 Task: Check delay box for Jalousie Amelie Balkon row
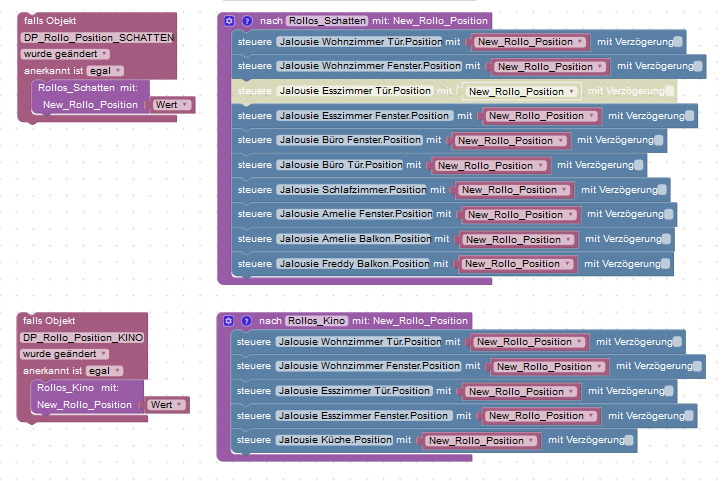[666, 239]
